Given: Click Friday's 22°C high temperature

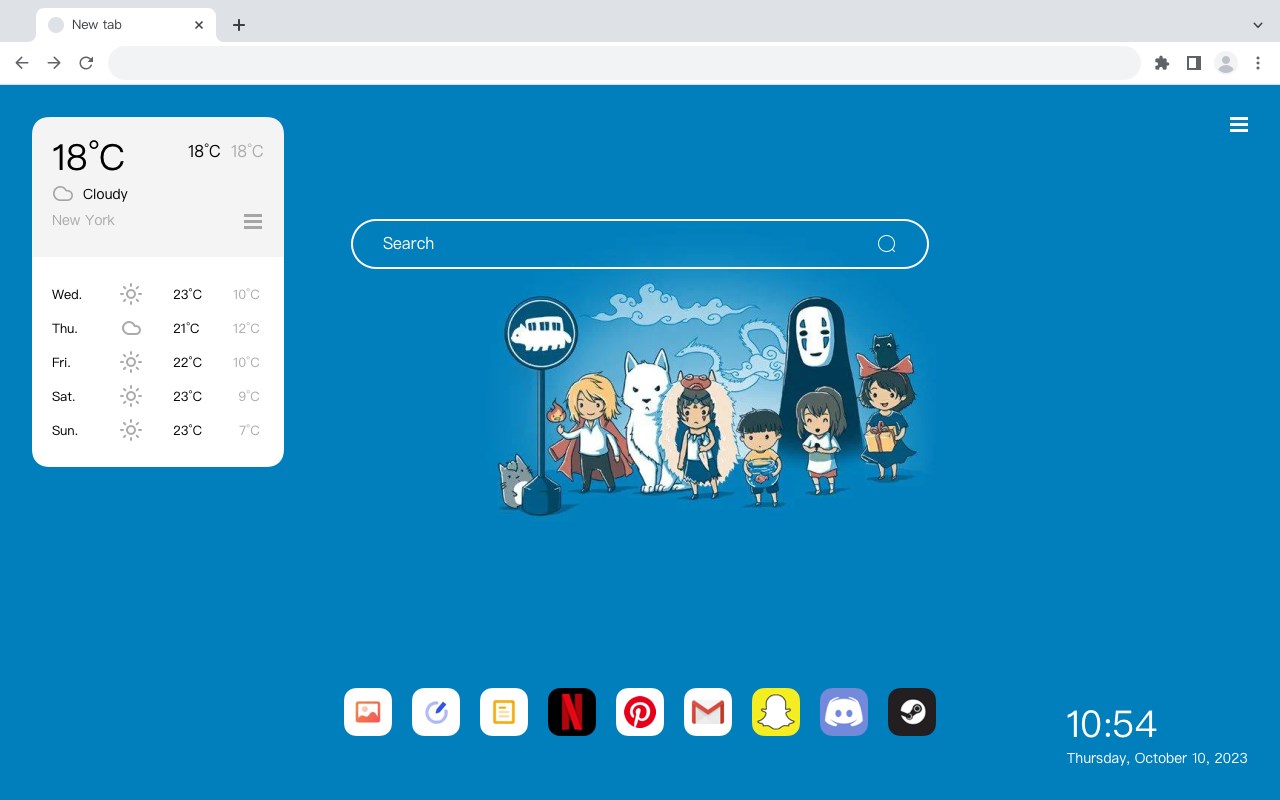Looking at the screenshot, I should [x=187, y=363].
